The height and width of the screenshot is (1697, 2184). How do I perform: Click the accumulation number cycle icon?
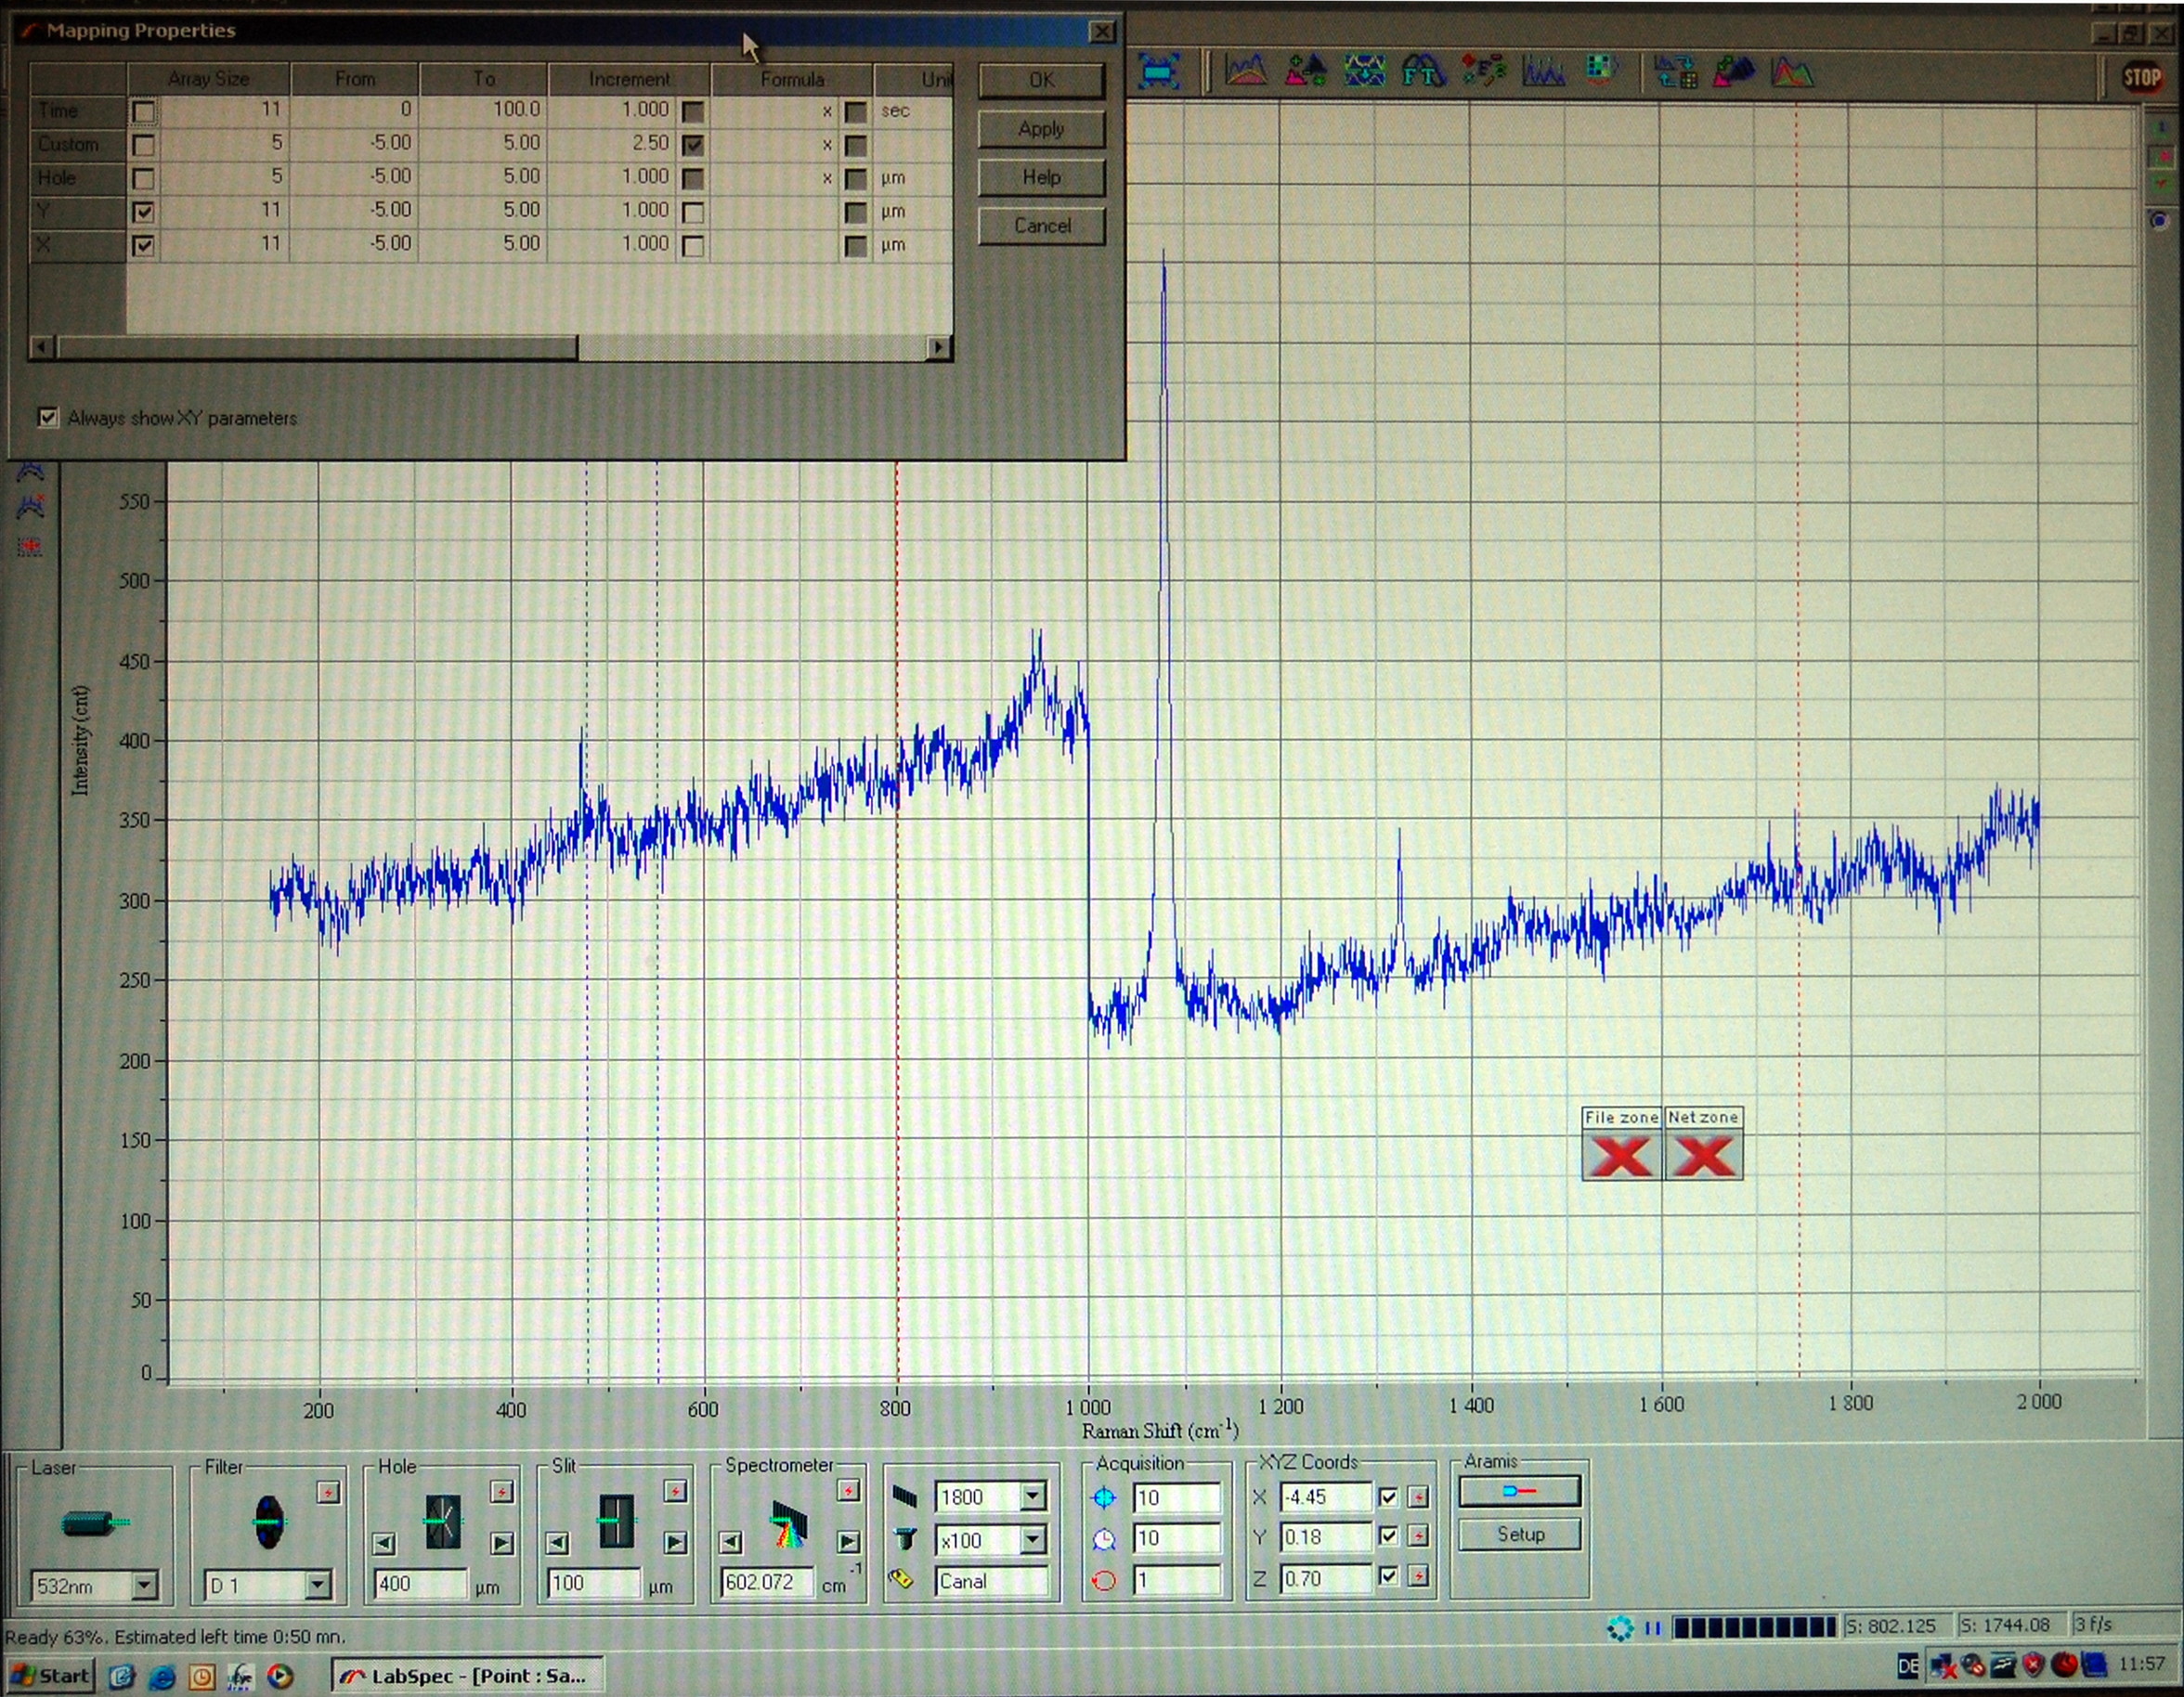1104,1581
